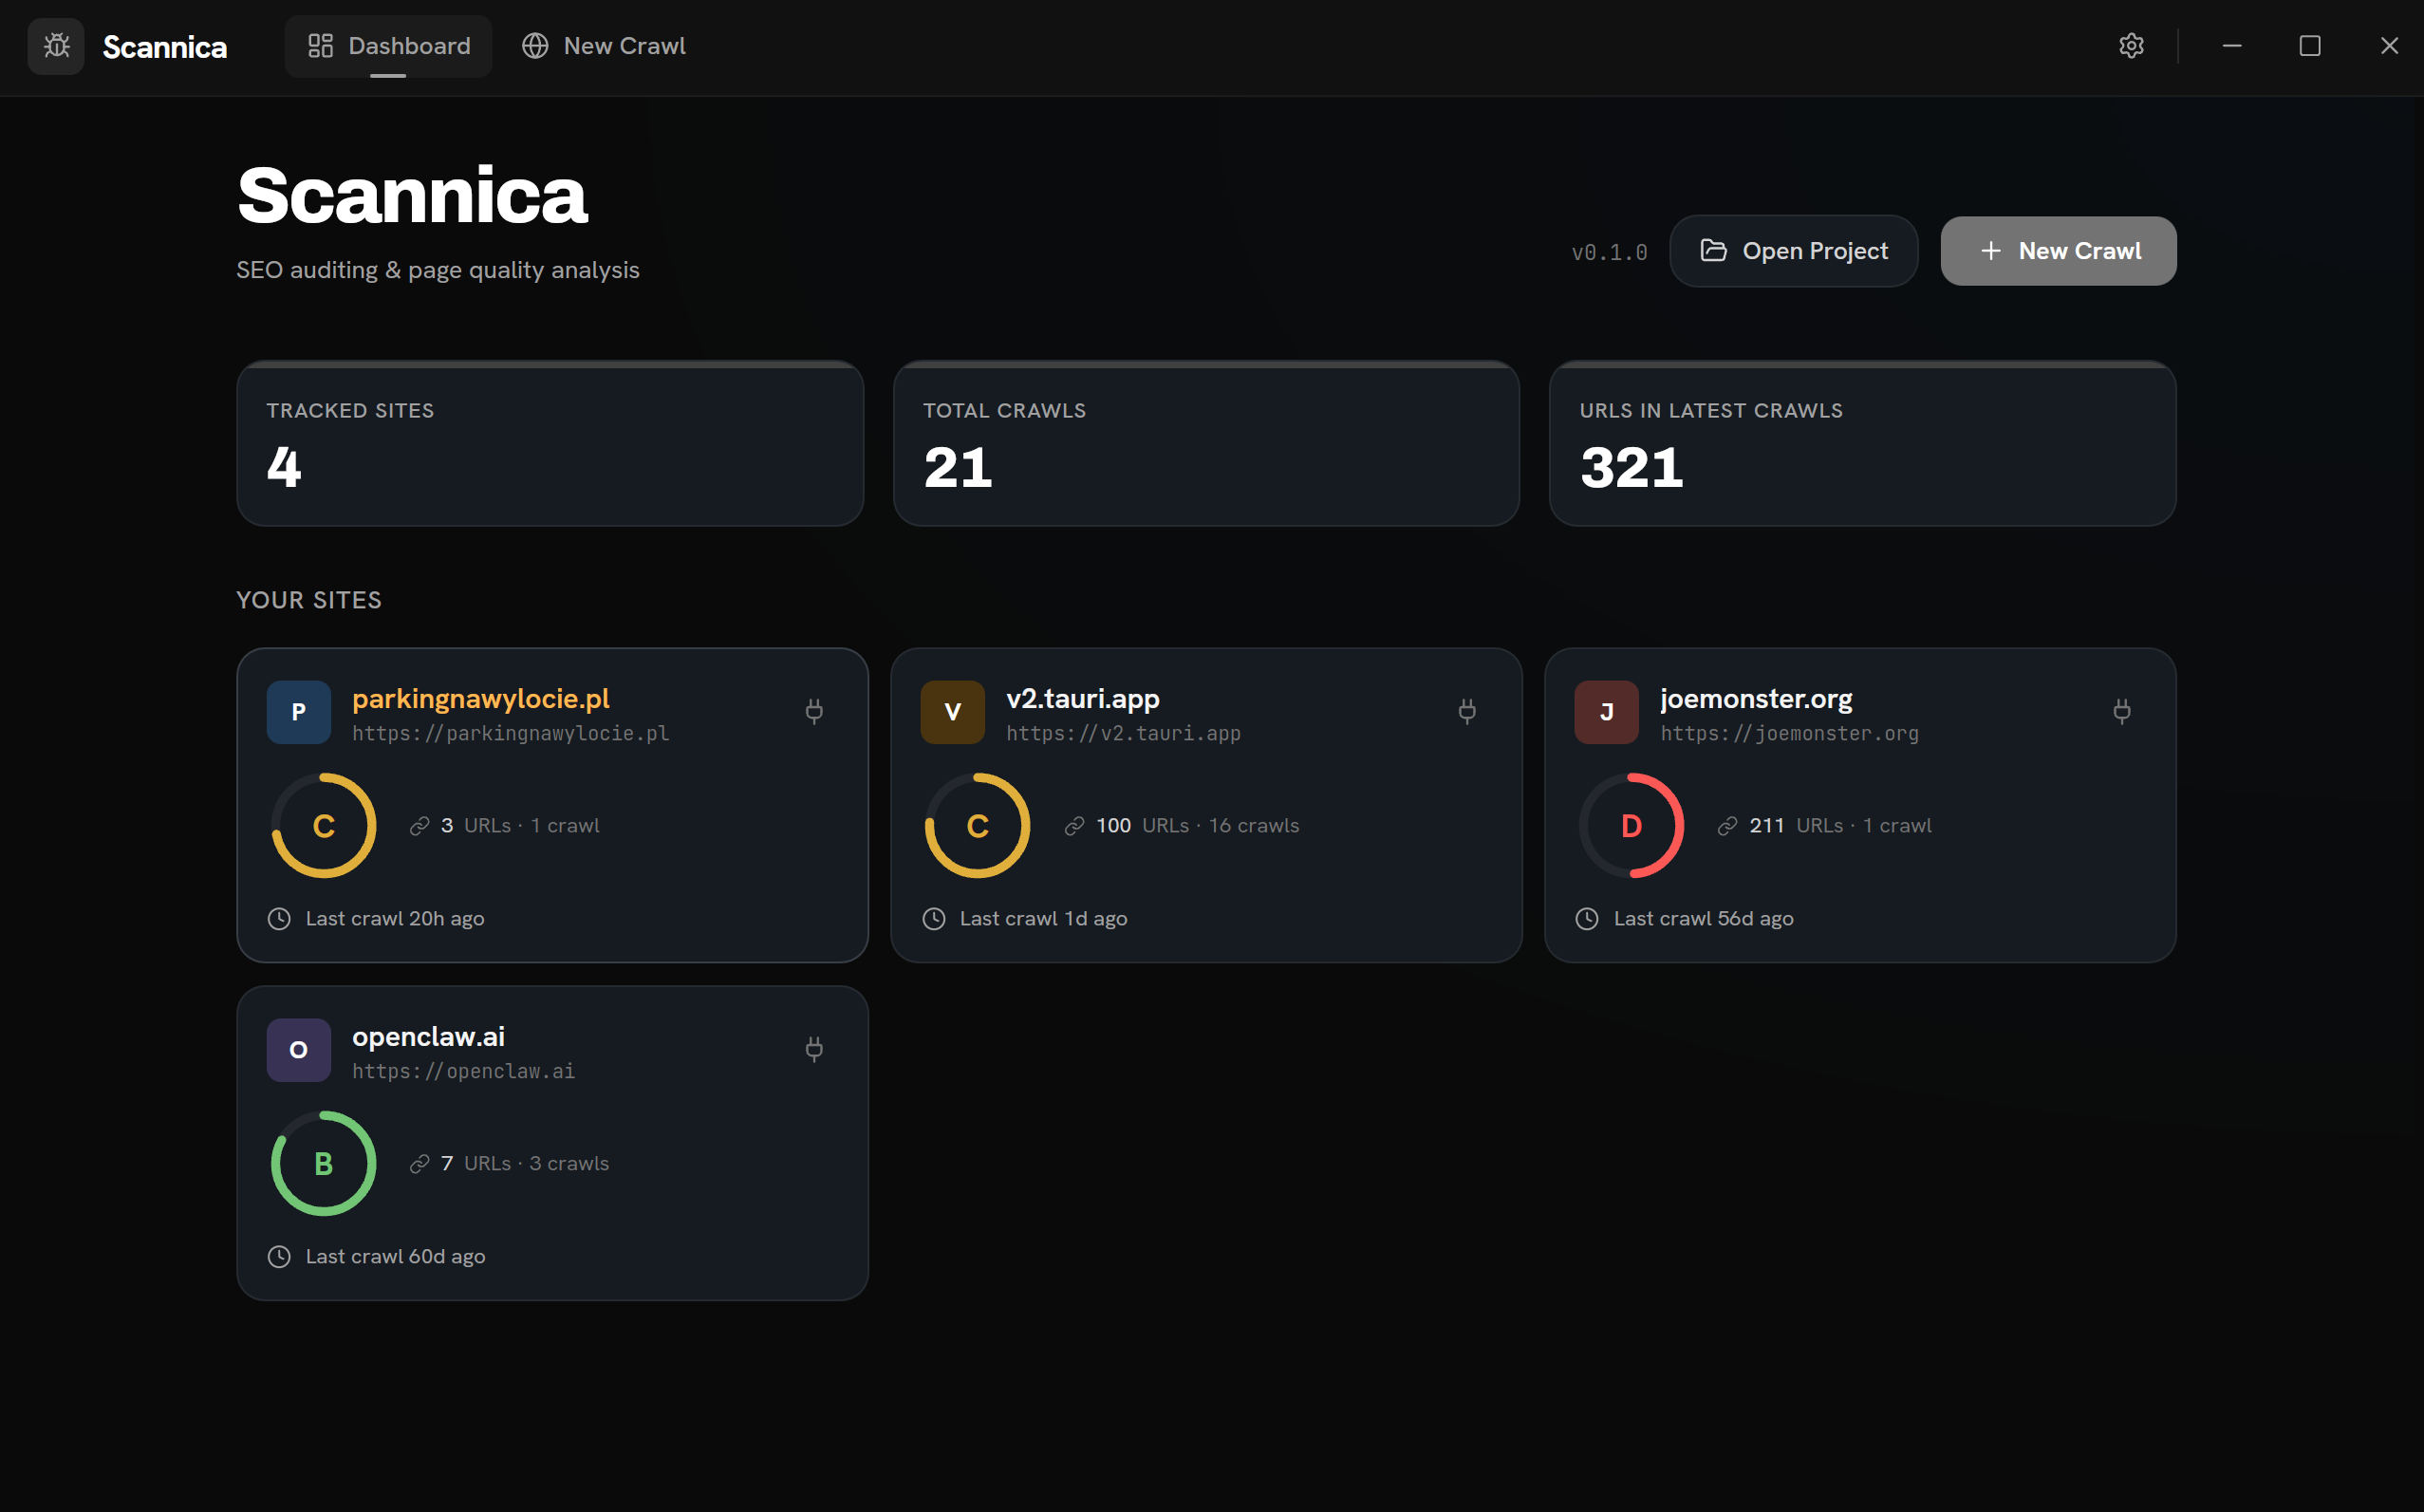The width and height of the screenshot is (2424, 1512).
Task: Select the V avatar badge of v2.tauri.app
Action: tap(952, 711)
